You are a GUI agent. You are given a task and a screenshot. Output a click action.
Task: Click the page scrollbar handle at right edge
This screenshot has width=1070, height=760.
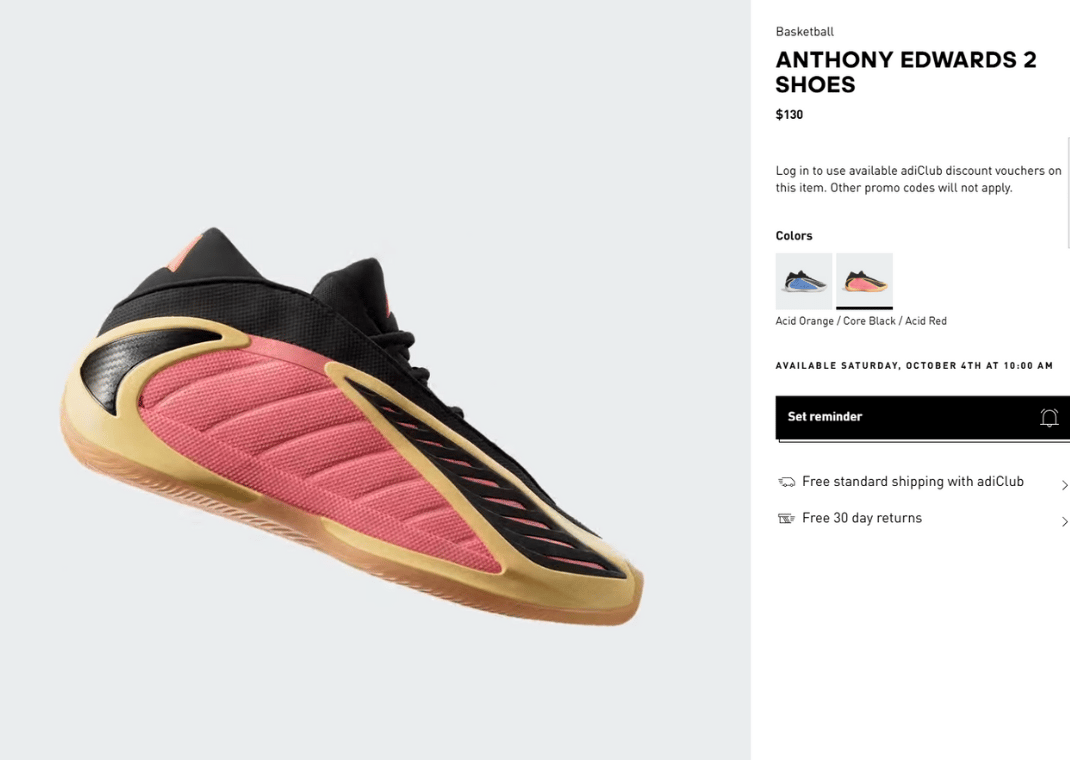click(x=1068, y=192)
